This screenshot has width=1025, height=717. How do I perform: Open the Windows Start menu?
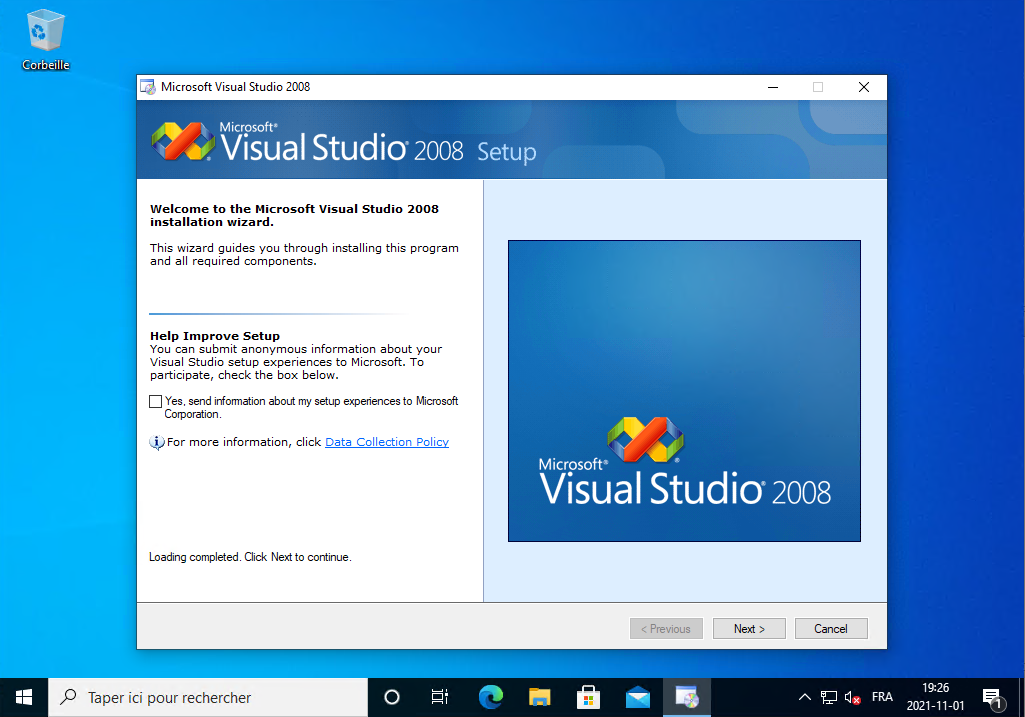tap(24, 697)
